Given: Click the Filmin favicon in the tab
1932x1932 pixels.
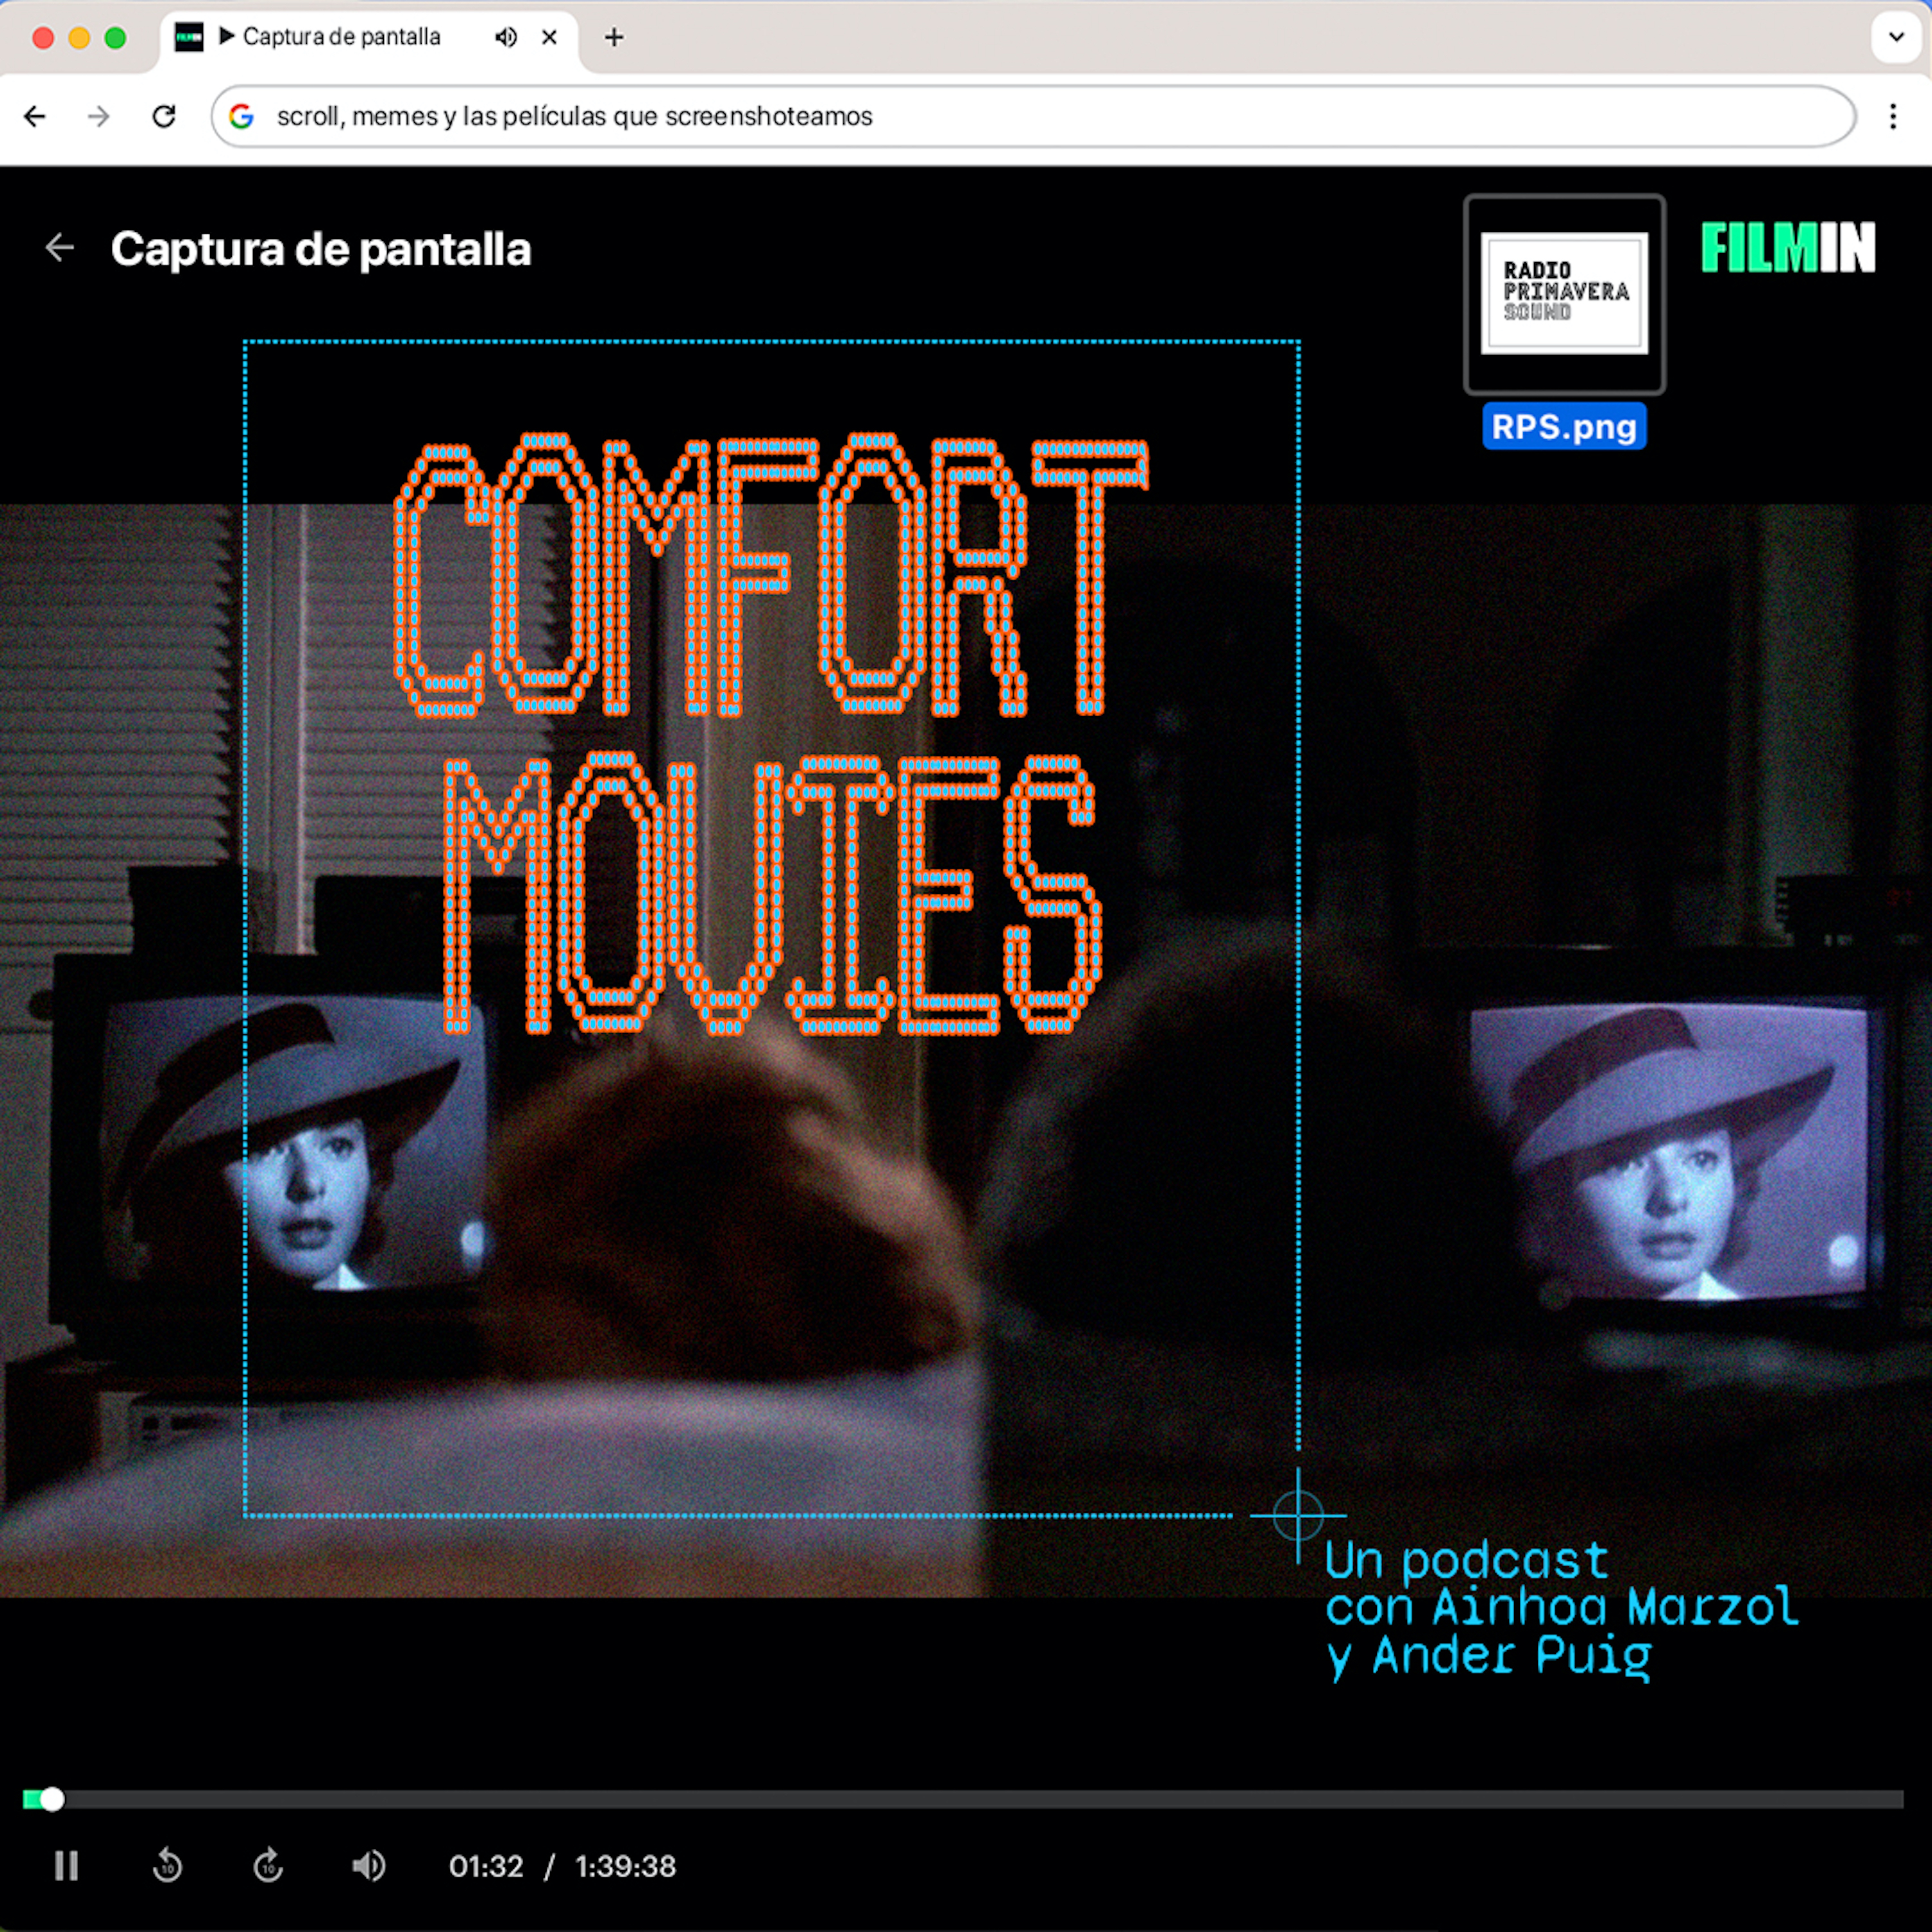Looking at the screenshot, I should [189, 38].
